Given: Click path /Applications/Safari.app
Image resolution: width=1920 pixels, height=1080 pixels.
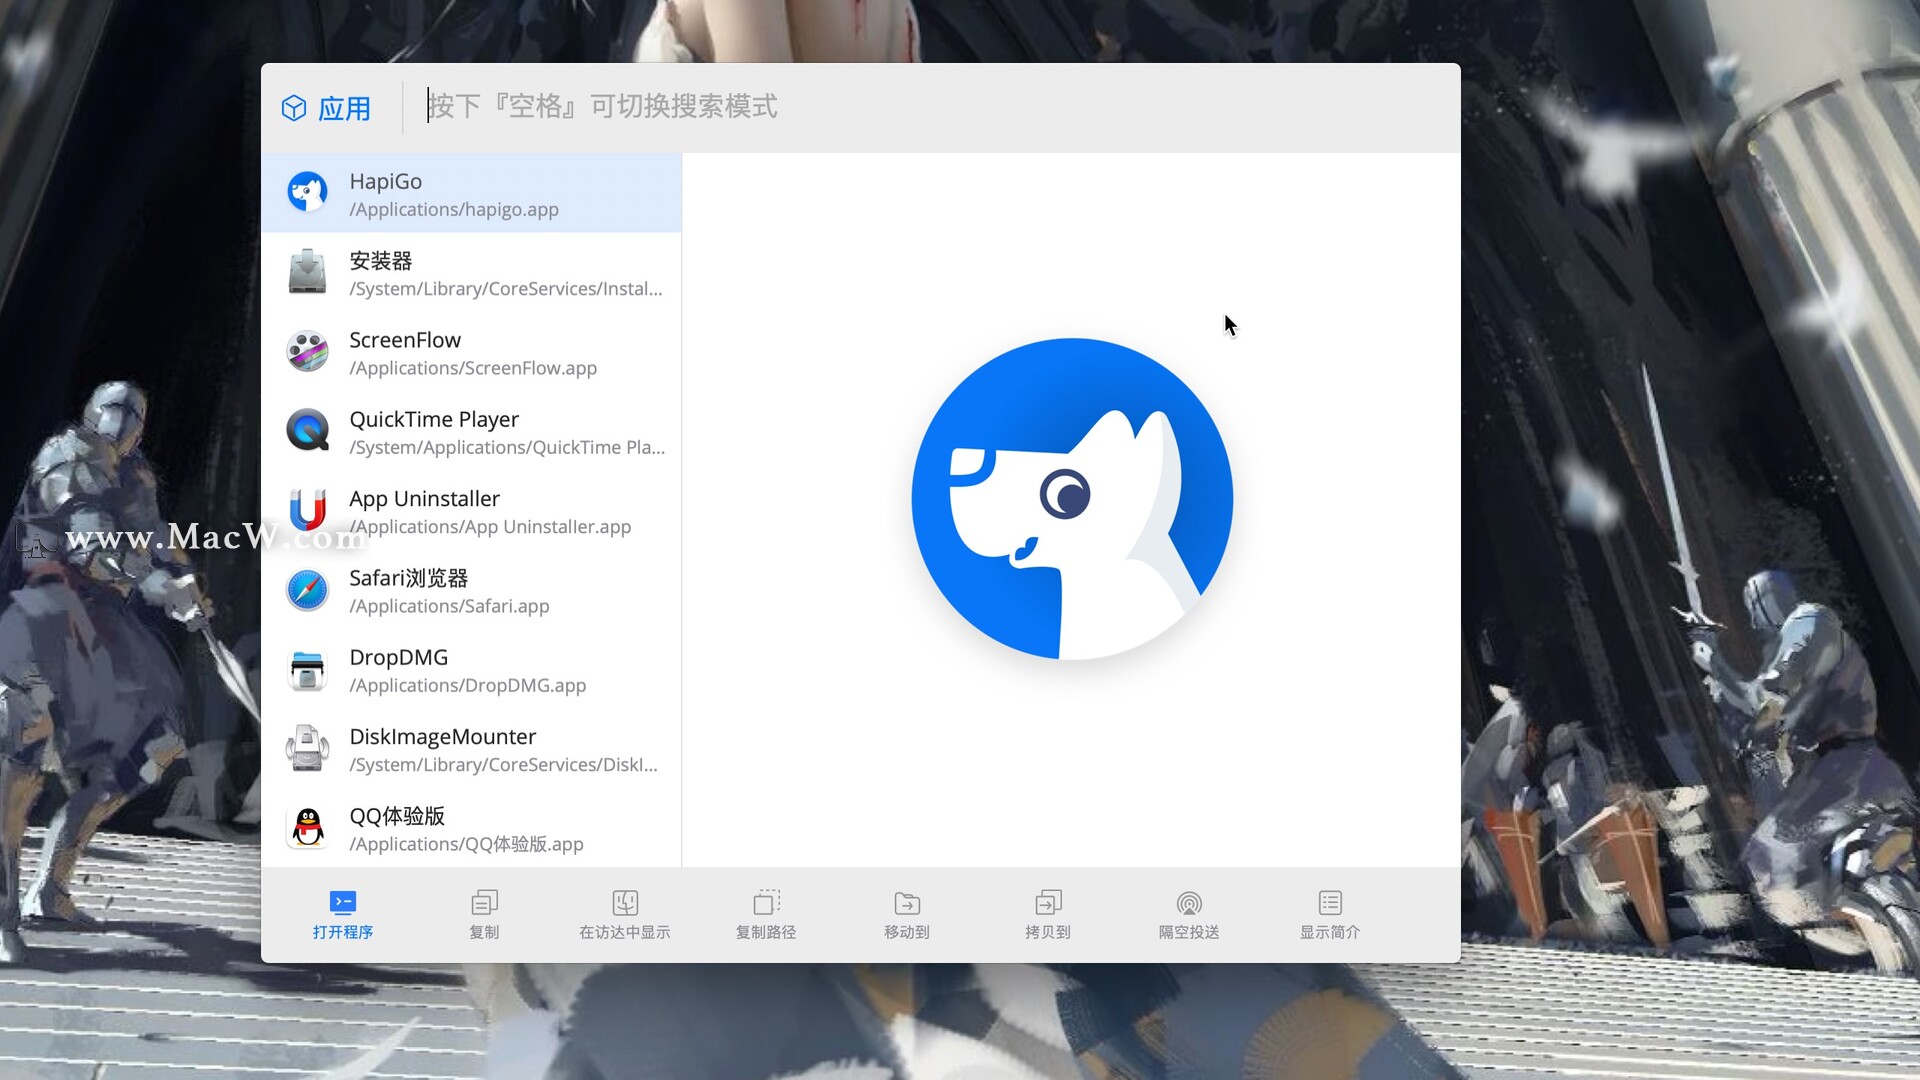Looking at the screenshot, I should (x=449, y=606).
